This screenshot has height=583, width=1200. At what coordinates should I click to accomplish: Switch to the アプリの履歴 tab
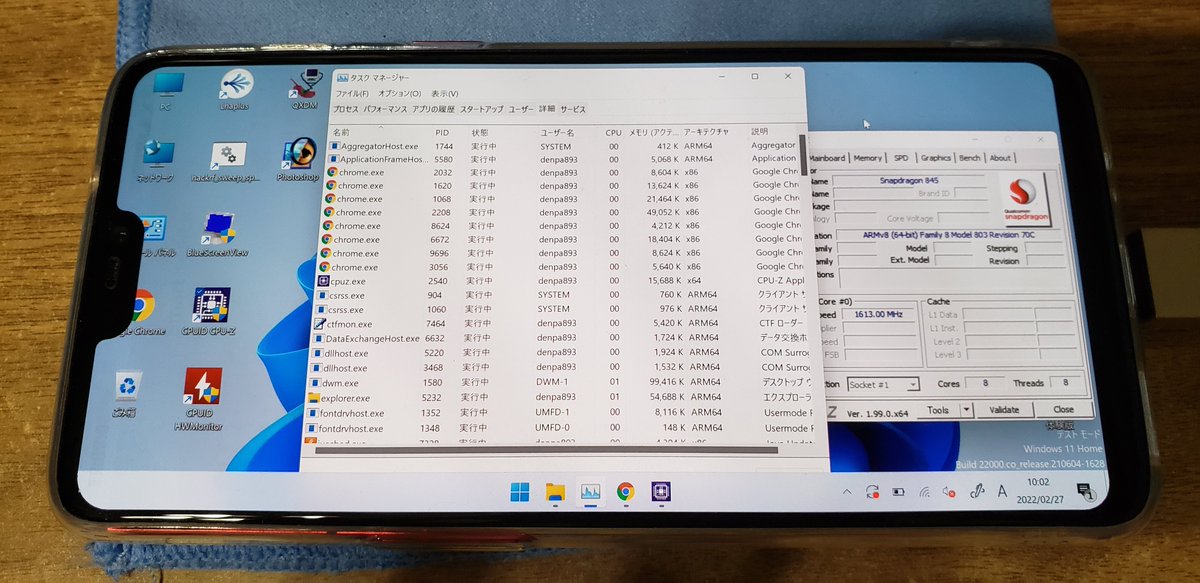click(x=433, y=109)
